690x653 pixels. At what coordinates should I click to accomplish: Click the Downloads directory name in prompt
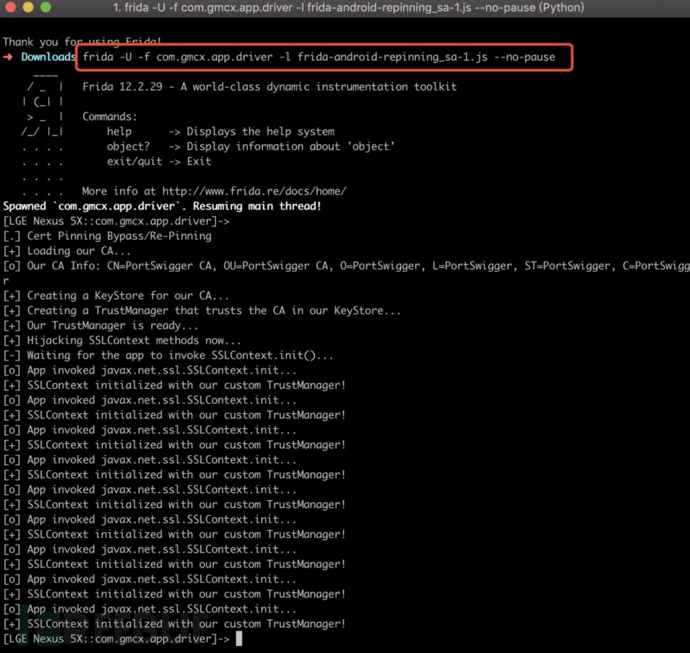click(48, 57)
